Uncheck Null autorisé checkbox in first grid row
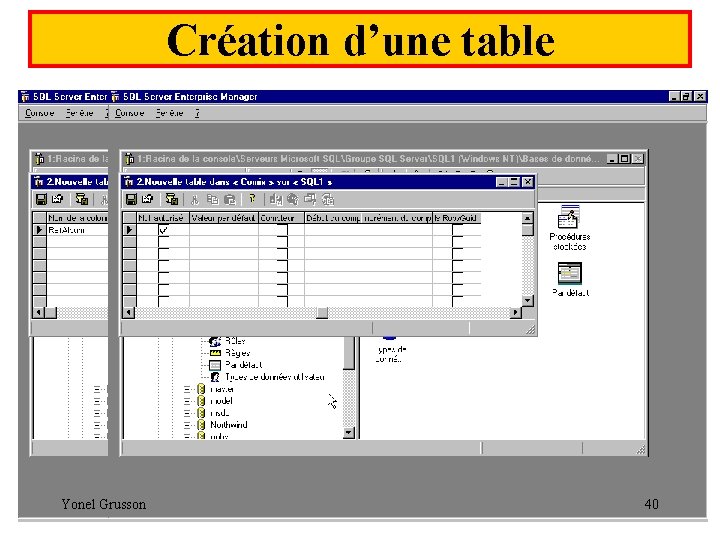 pos(163,230)
